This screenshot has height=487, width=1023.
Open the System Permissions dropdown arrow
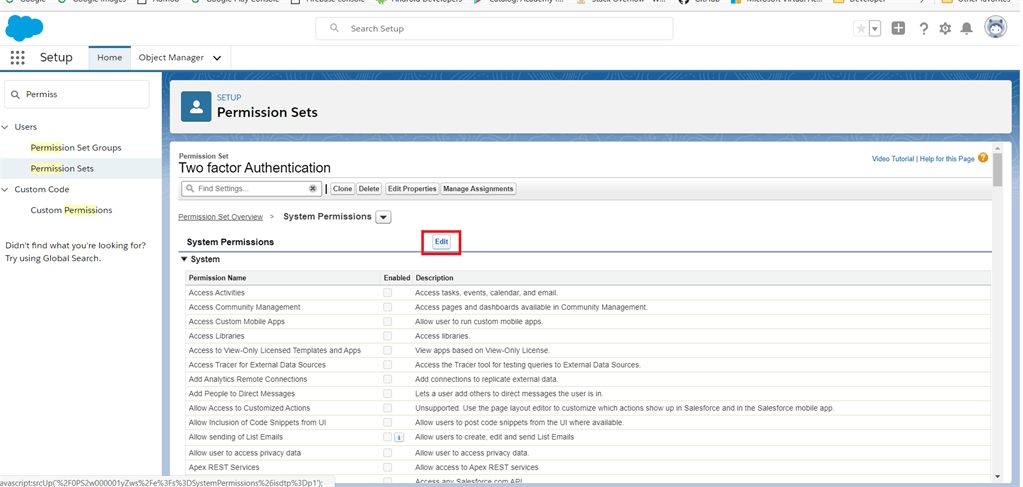pyautogui.click(x=384, y=217)
